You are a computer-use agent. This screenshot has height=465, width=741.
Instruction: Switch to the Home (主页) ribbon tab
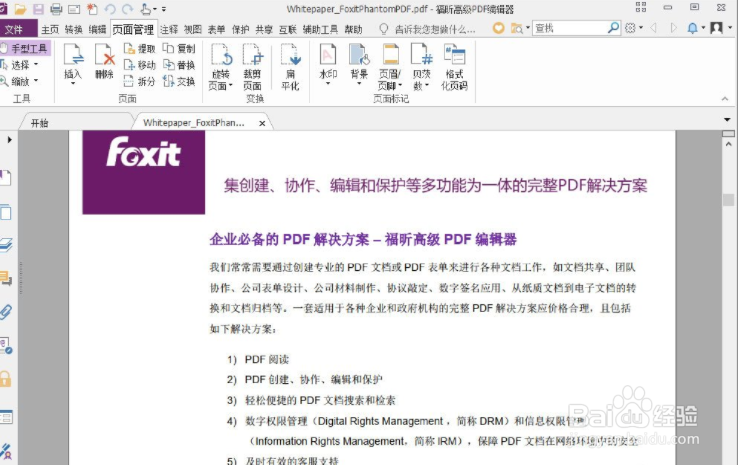(50, 29)
